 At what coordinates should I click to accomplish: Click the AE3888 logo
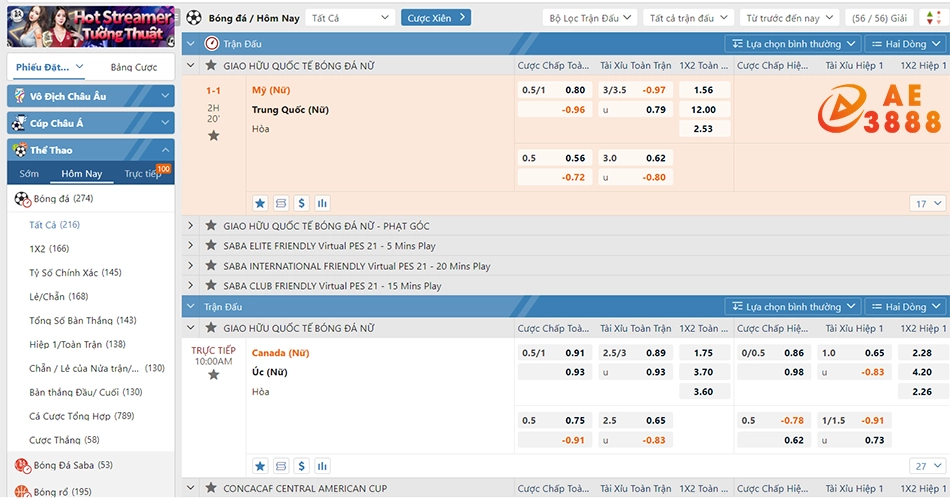pos(879,109)
